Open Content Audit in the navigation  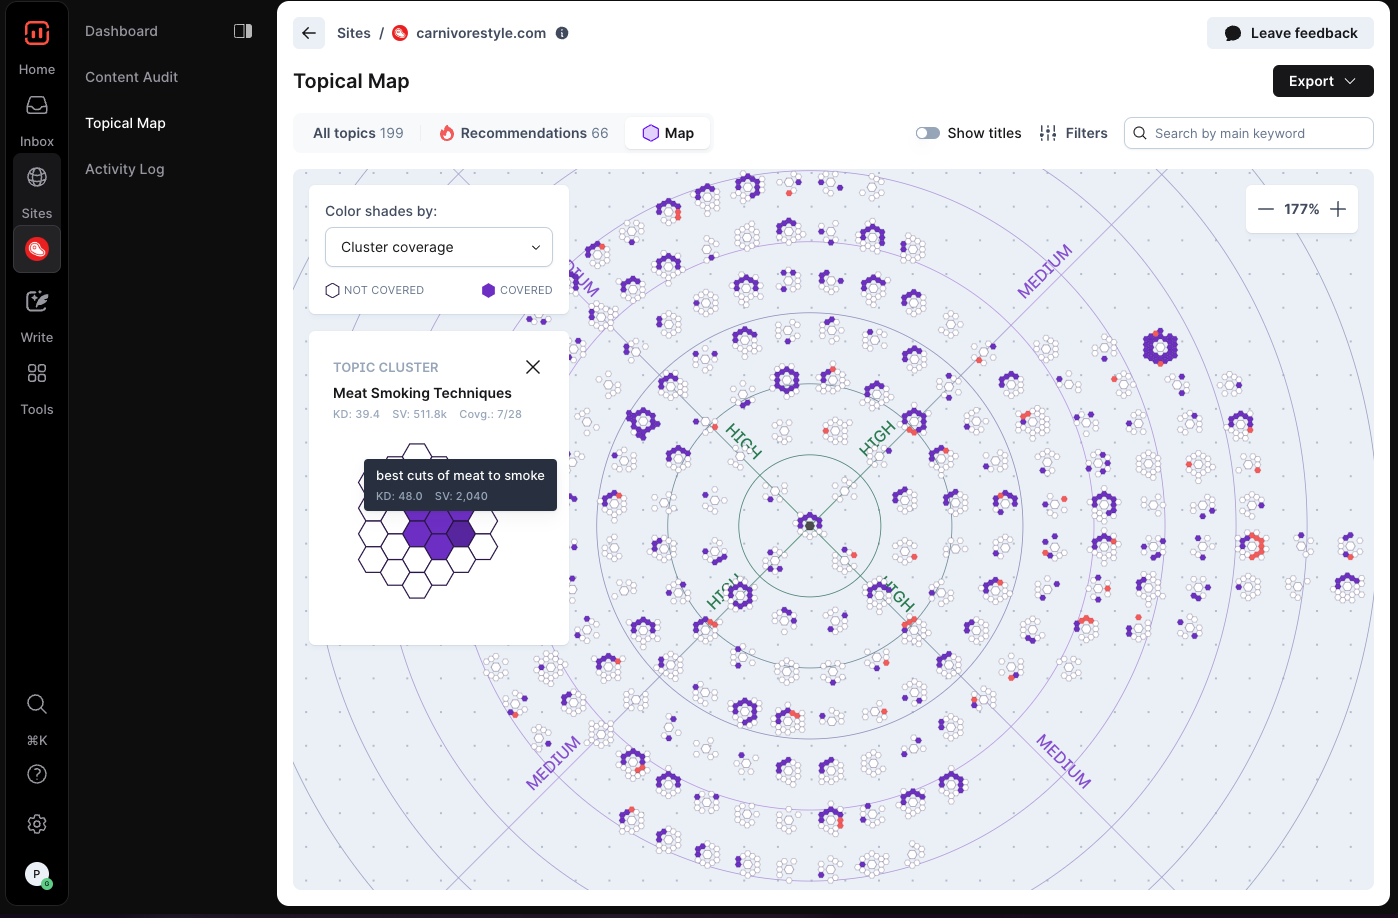pyautogui.click(x=131, y=77)
